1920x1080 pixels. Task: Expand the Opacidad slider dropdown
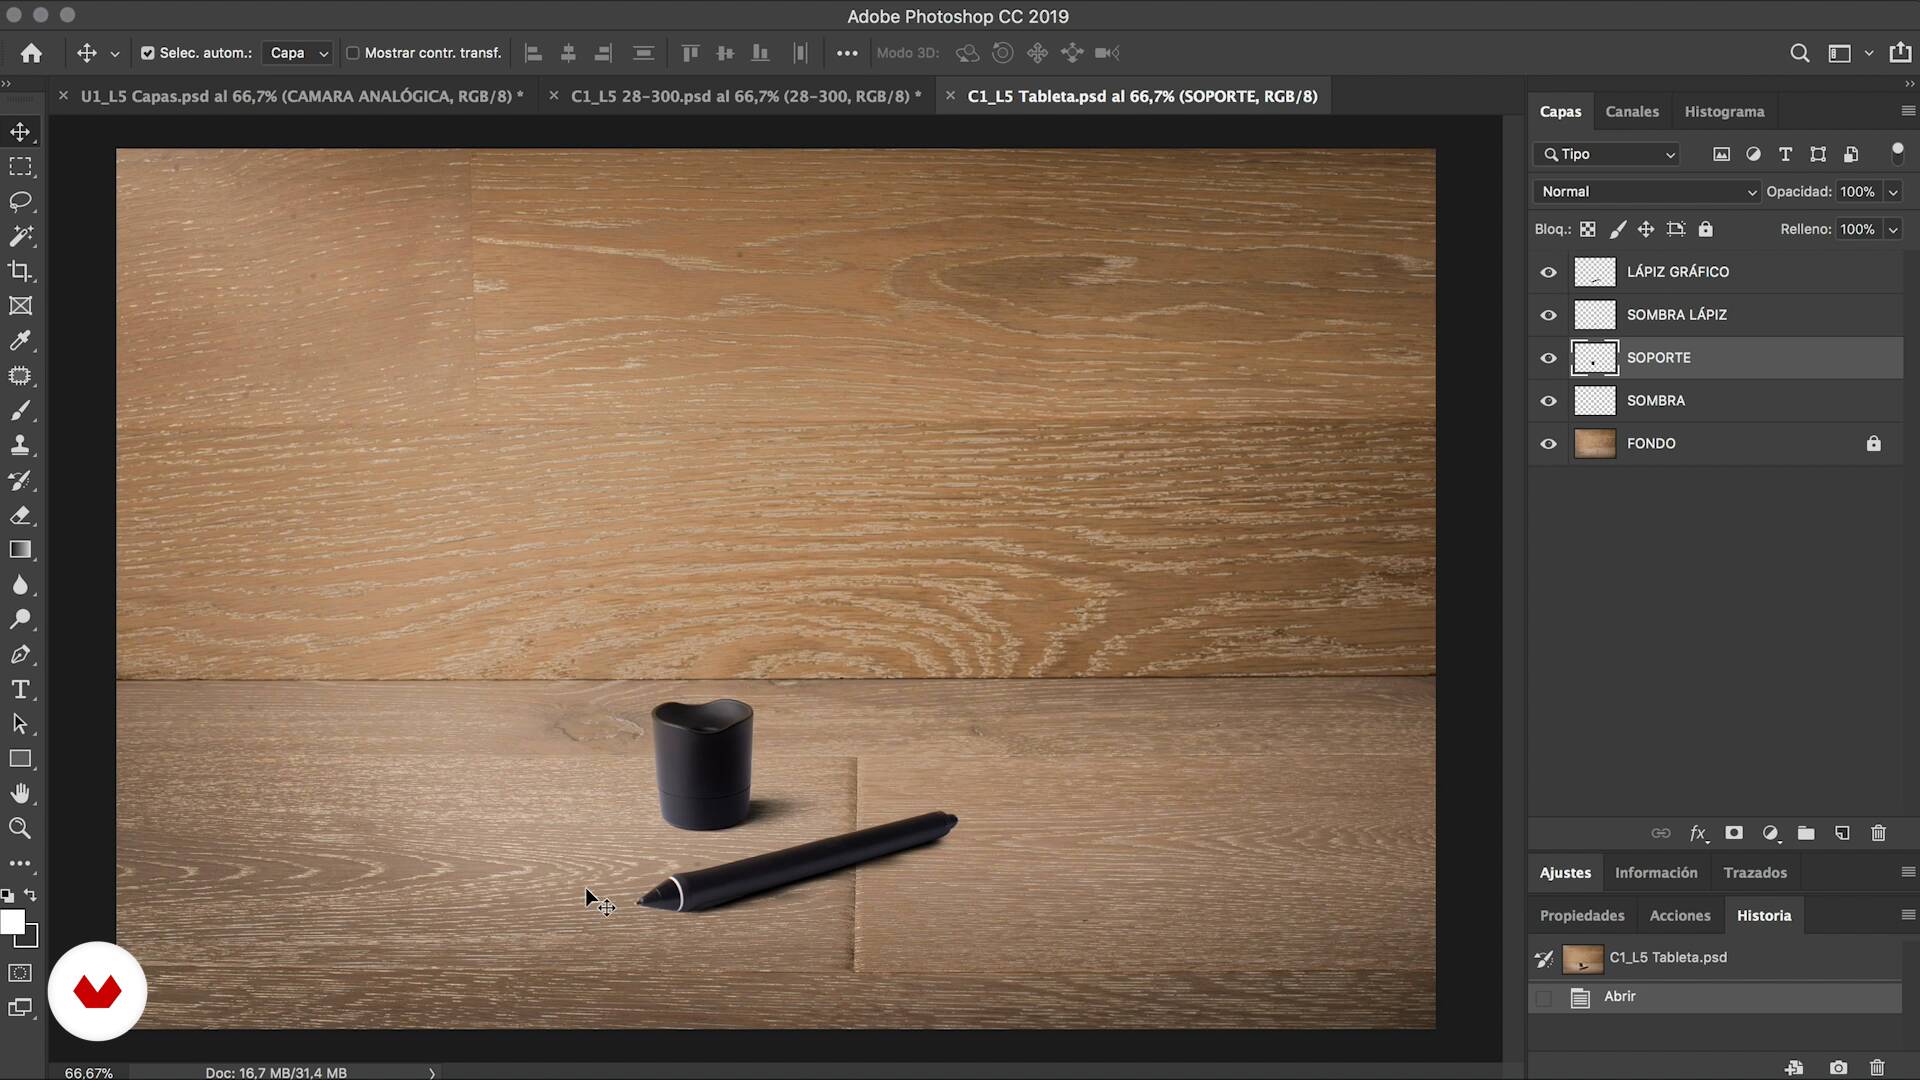1892,192
